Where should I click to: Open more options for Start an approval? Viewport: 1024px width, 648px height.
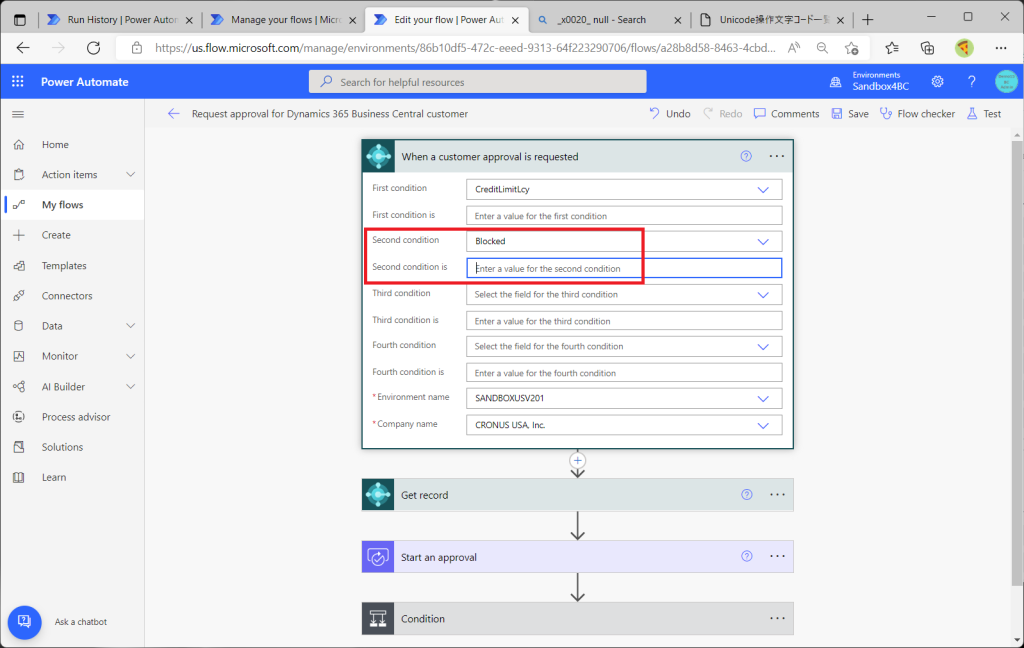[777, 556]
